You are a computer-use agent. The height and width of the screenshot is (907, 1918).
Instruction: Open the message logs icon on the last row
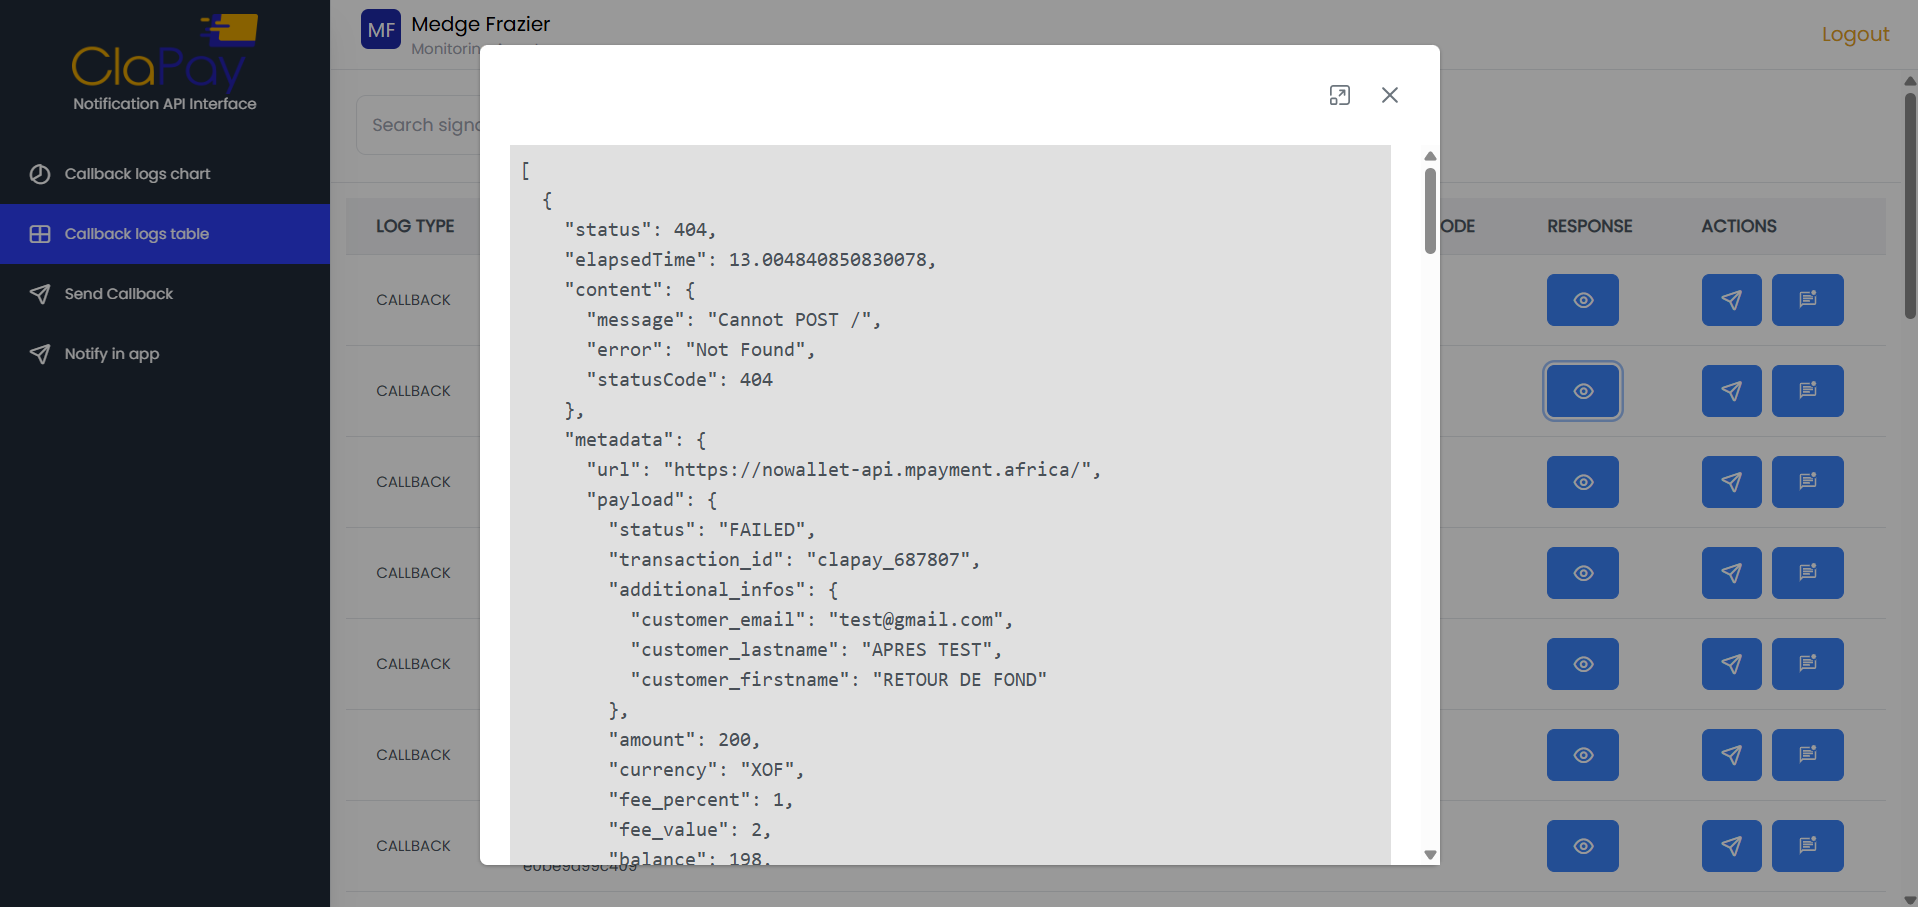click(x=1807, y=845)
